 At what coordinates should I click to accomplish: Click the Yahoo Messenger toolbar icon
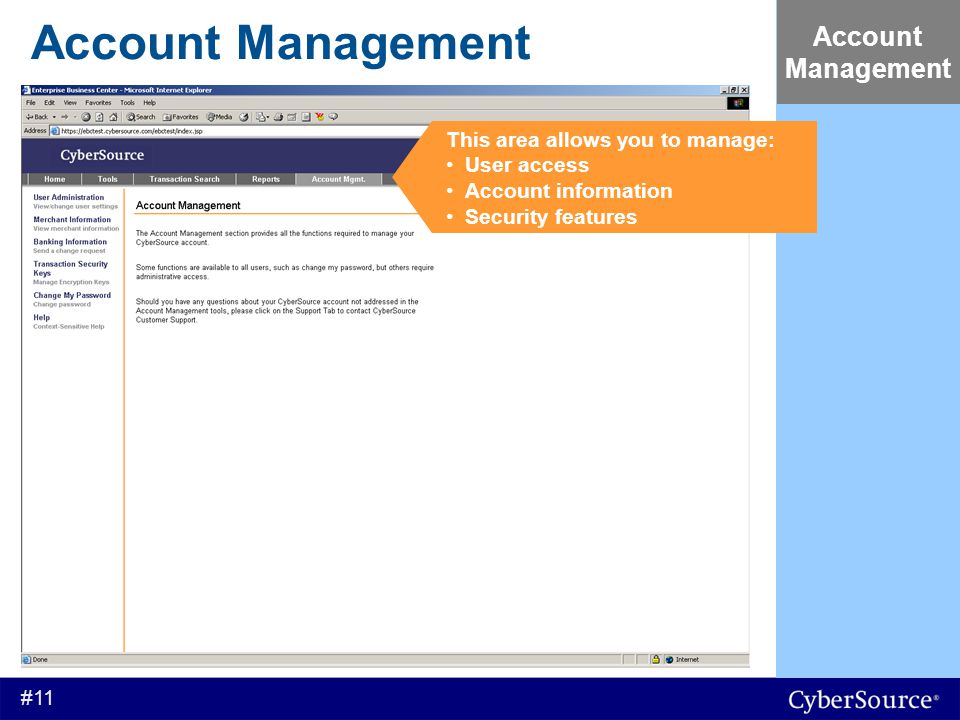coord(320,116)
